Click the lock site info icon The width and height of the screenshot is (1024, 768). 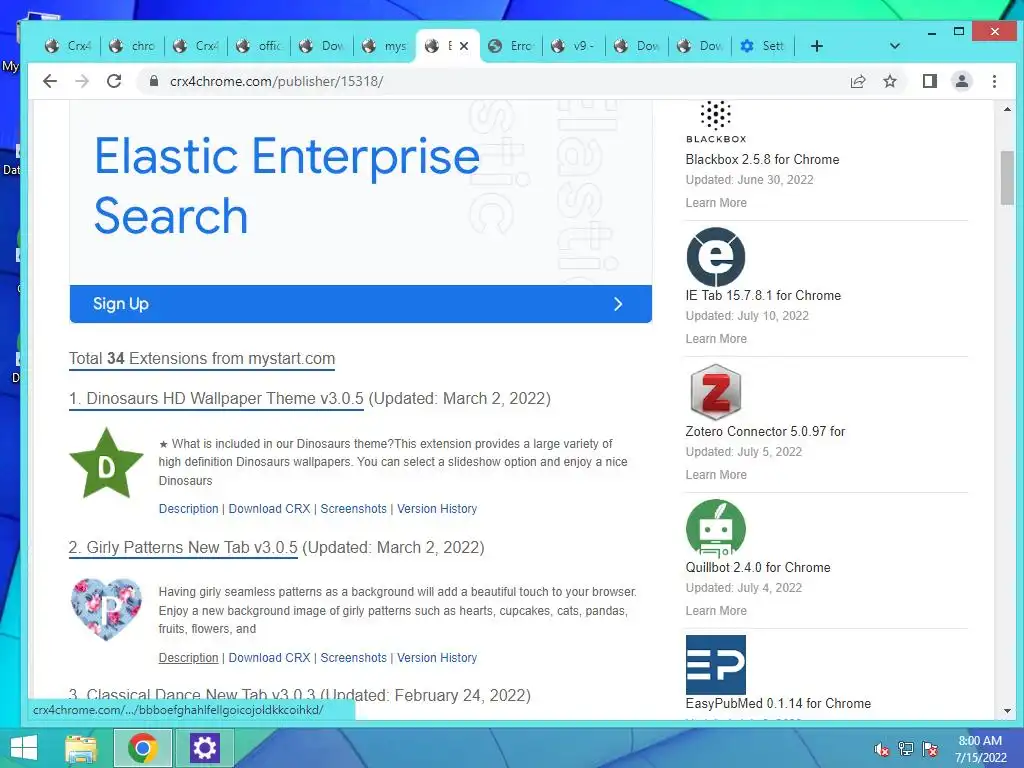pos(153,81)
